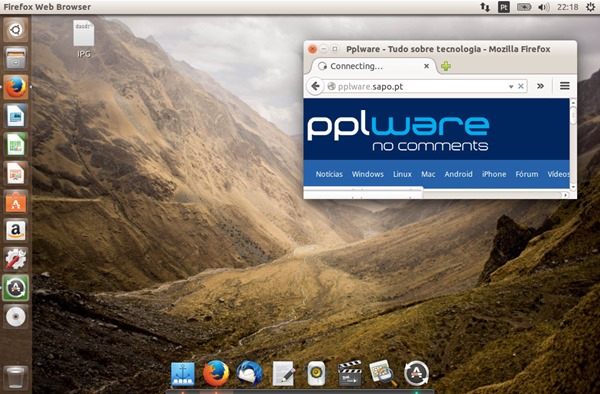The image size is (600, 394).
Task: Open LibreOffice Calc from launcher
Action: tap(16, 145)
